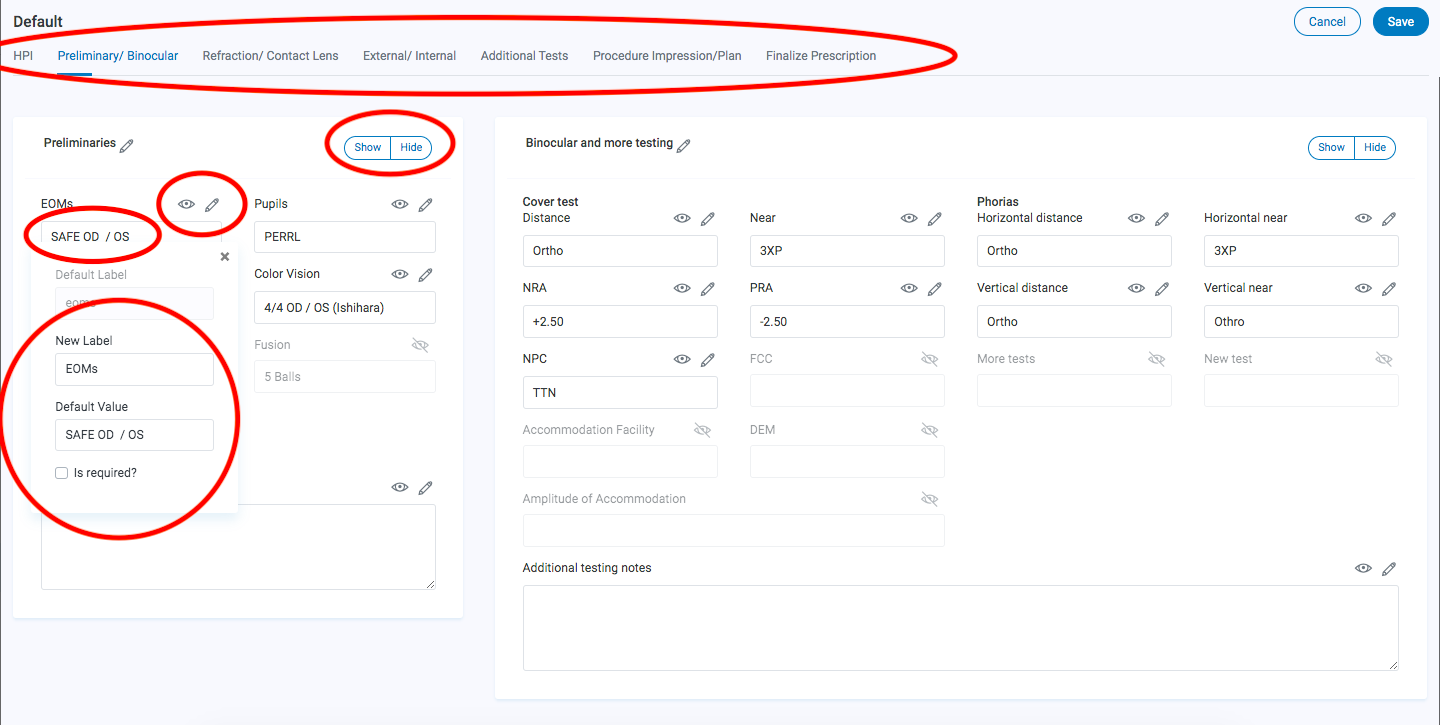The width and height of the screenshot is (1440, 725).
Task: Edit the Vertical near field
Action: 1389,288
